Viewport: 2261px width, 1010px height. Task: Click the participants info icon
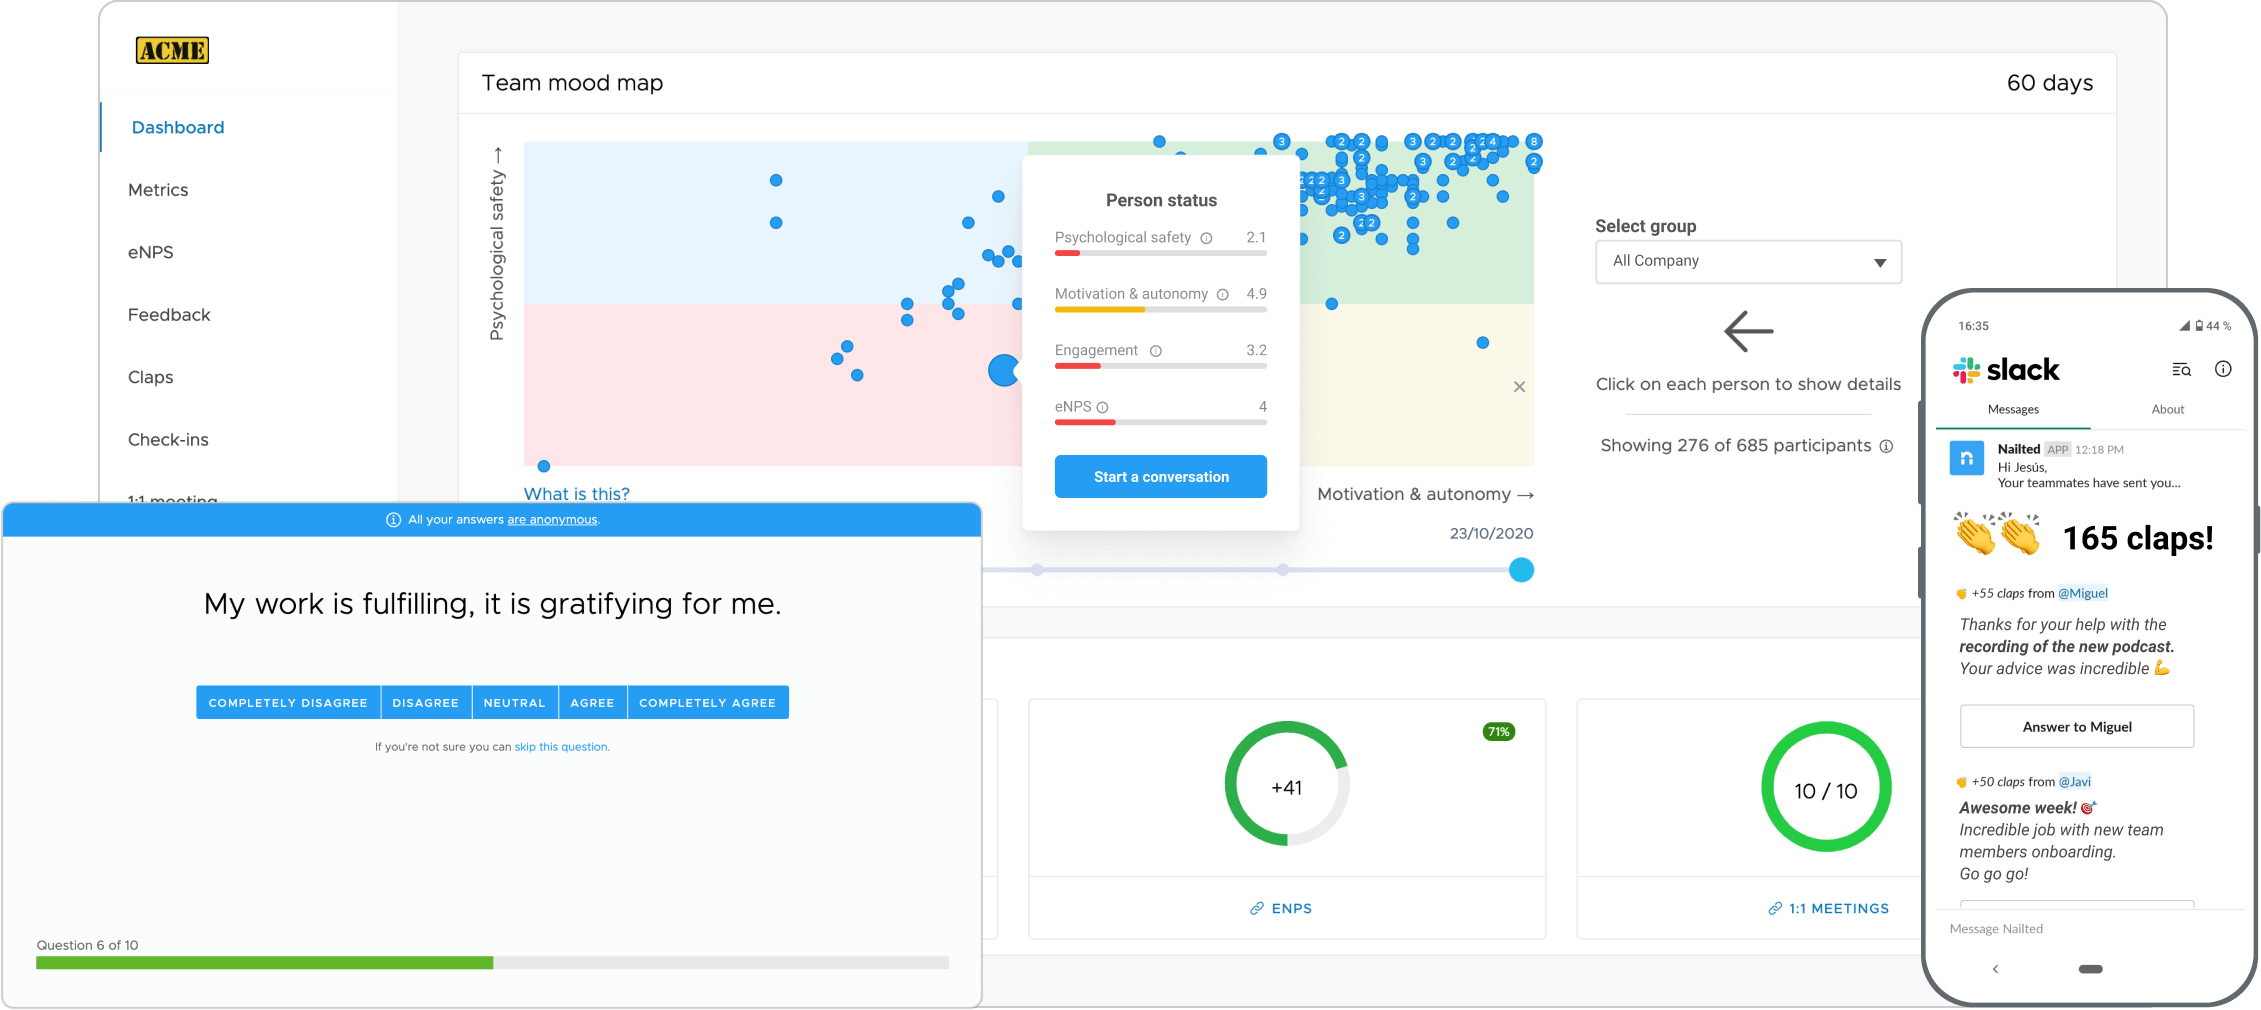(x=1886, y=446)
